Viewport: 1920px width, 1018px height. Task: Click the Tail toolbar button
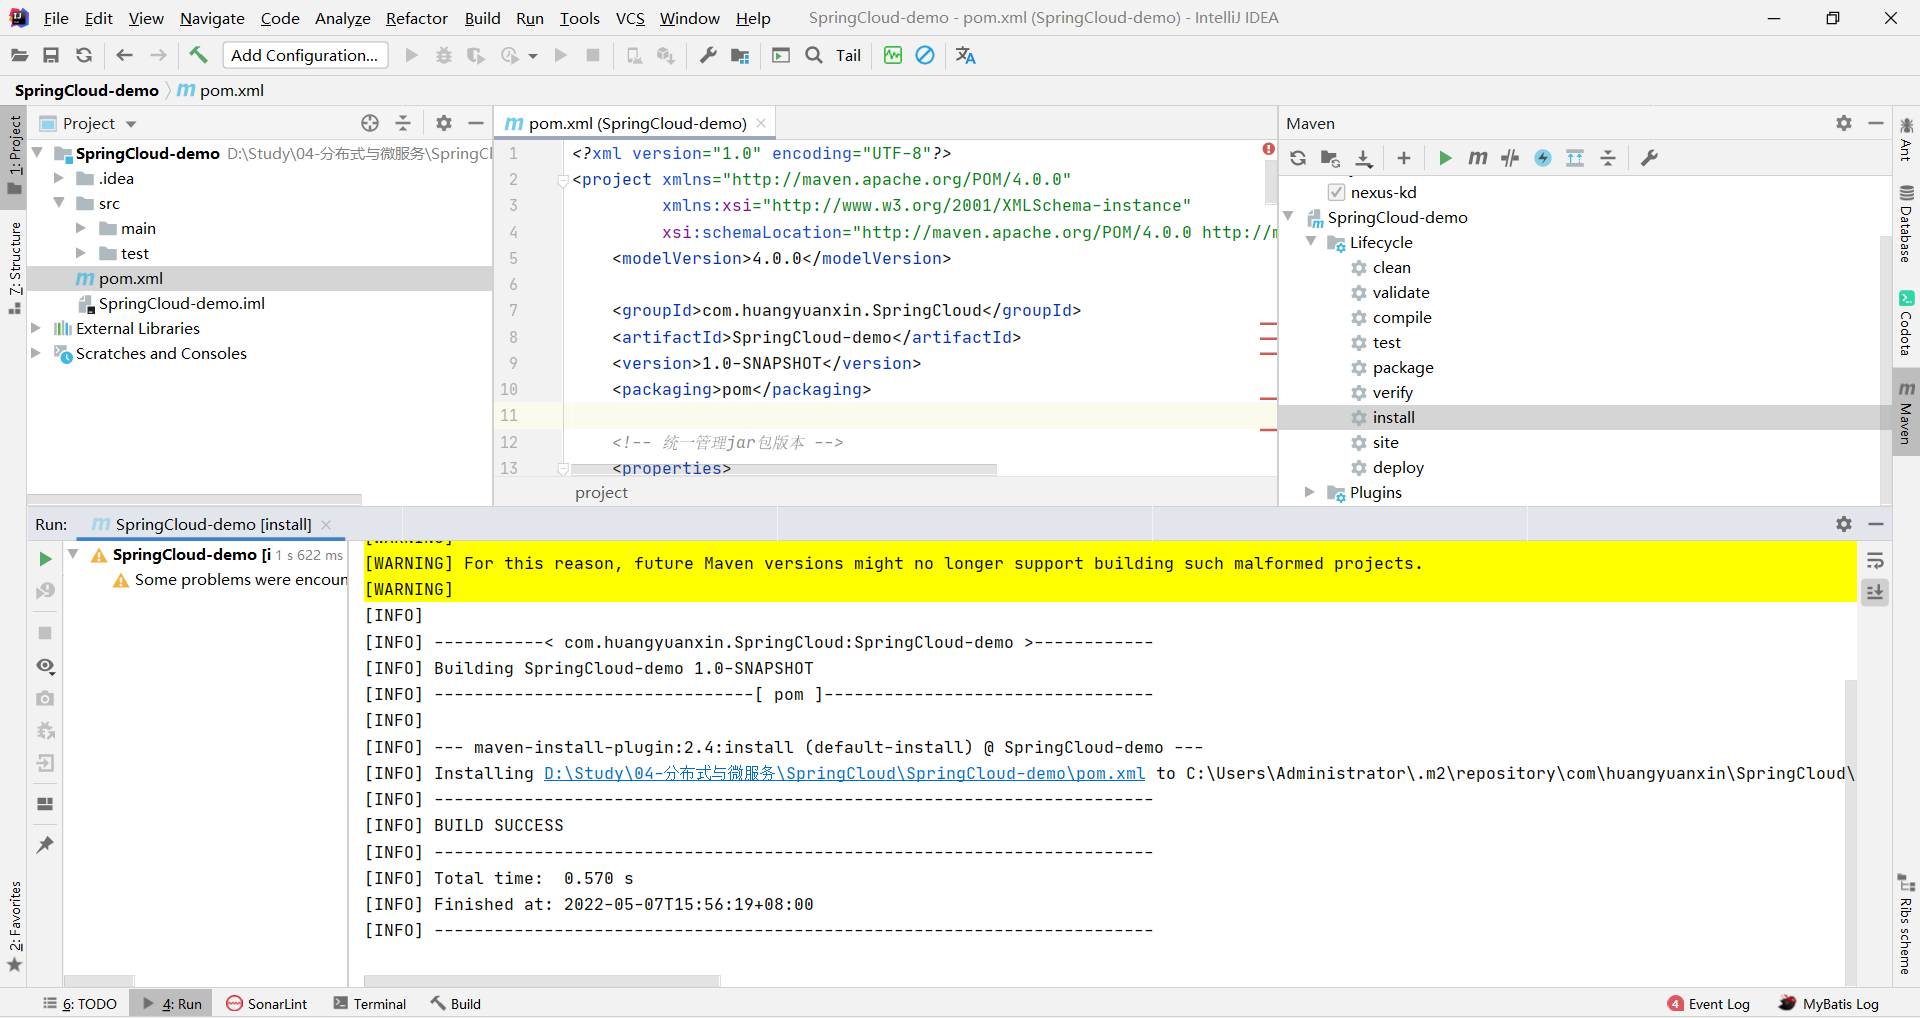click(848, 55)
